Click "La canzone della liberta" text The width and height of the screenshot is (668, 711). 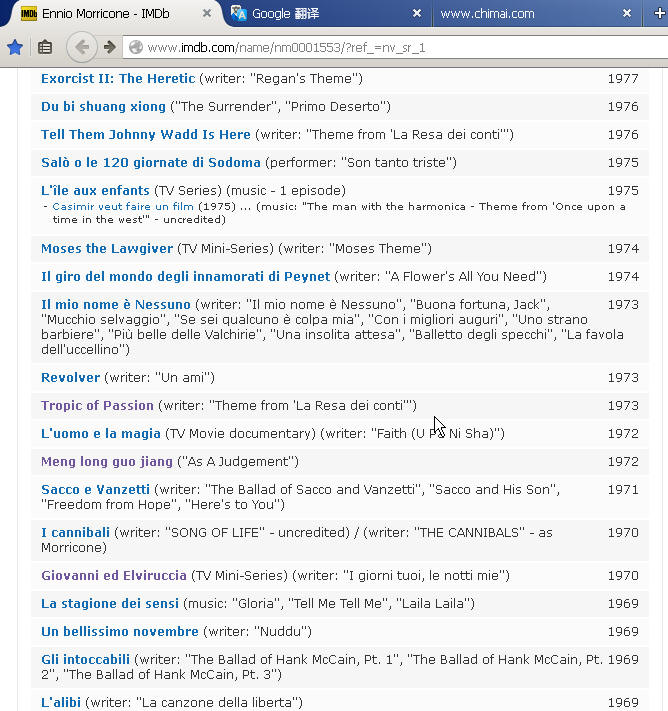pyautogui.click(x=218, y=702)
